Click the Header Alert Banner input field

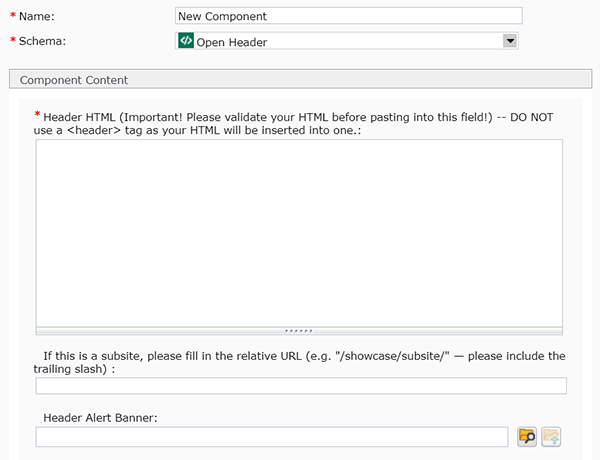point(272,436)
